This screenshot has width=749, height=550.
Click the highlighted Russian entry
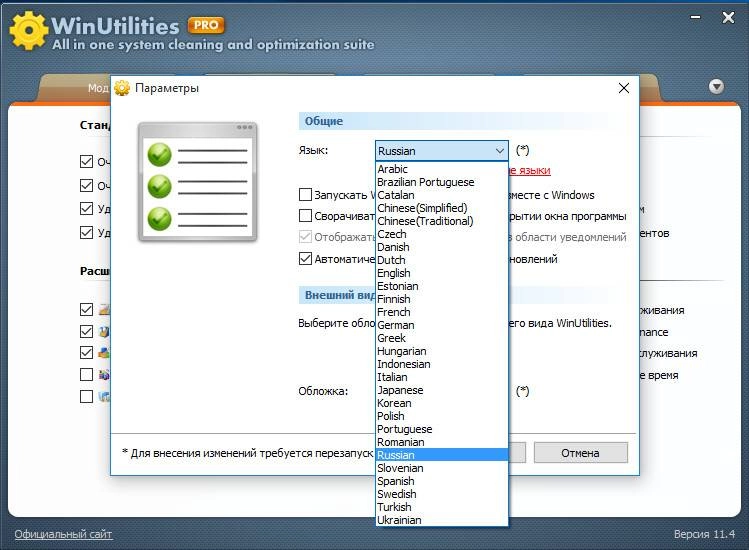coord(441,455)
